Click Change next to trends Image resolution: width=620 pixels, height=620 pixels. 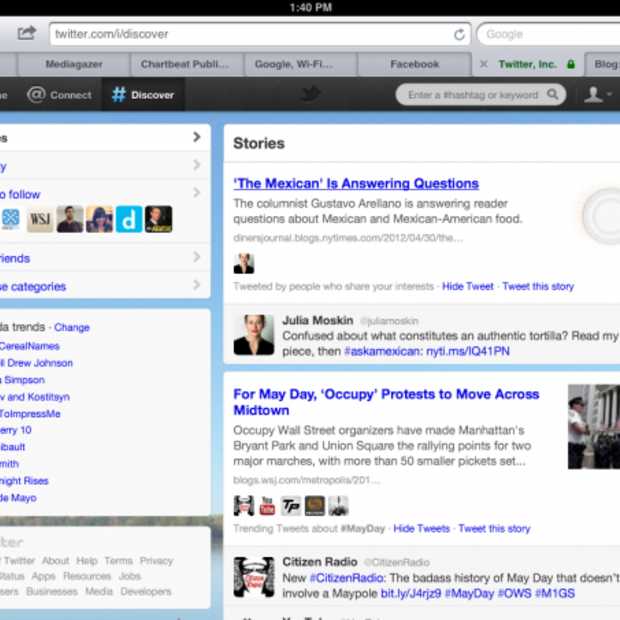pos(72,327)
